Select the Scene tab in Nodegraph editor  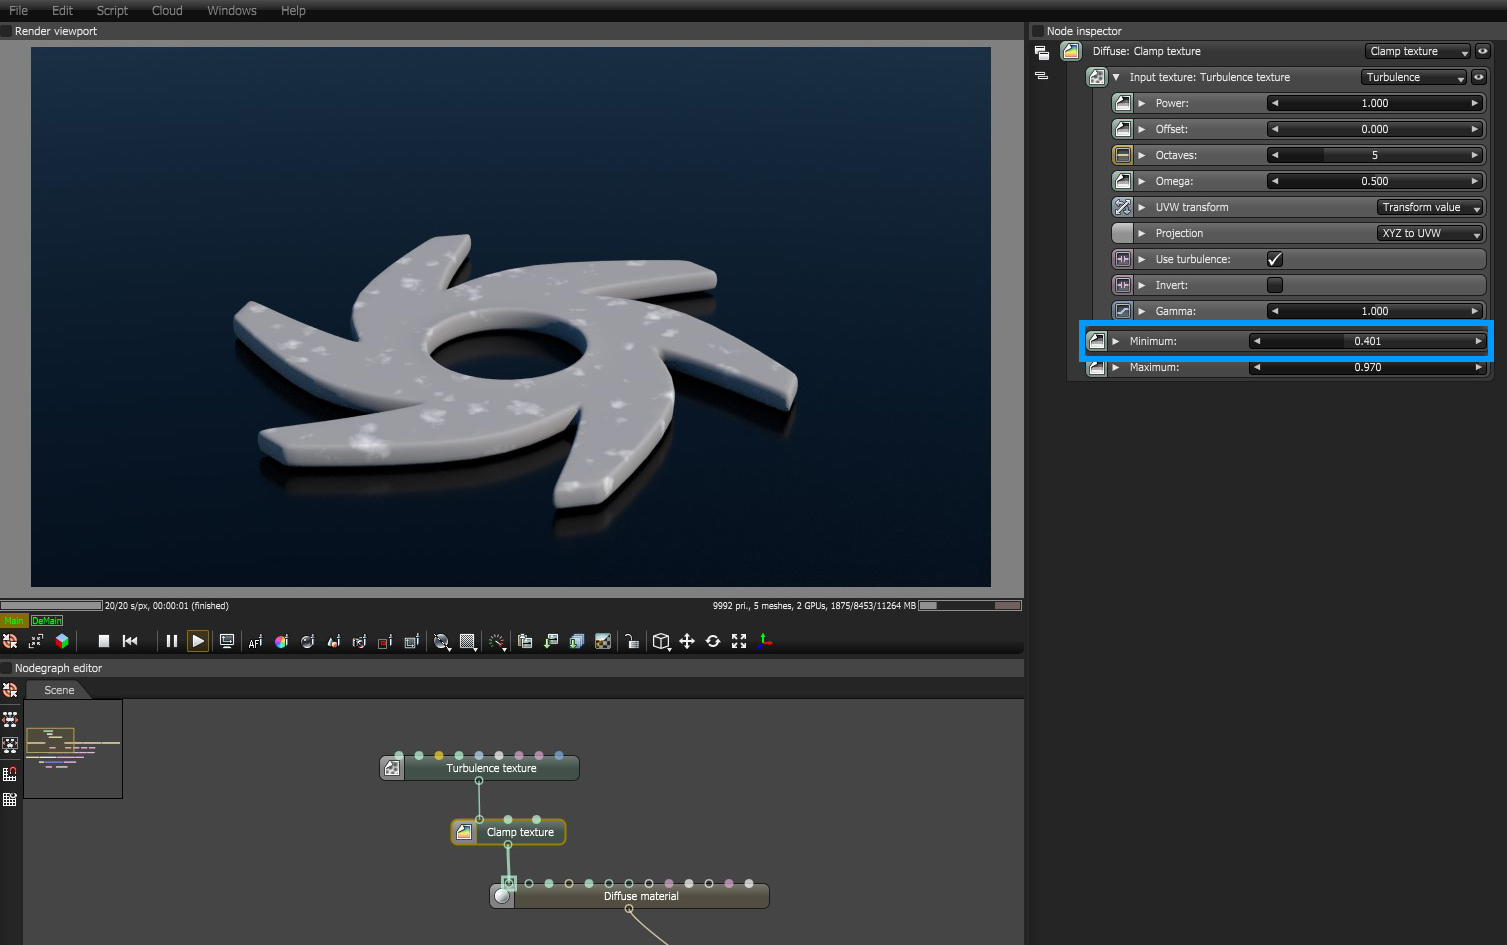(59, 690)
